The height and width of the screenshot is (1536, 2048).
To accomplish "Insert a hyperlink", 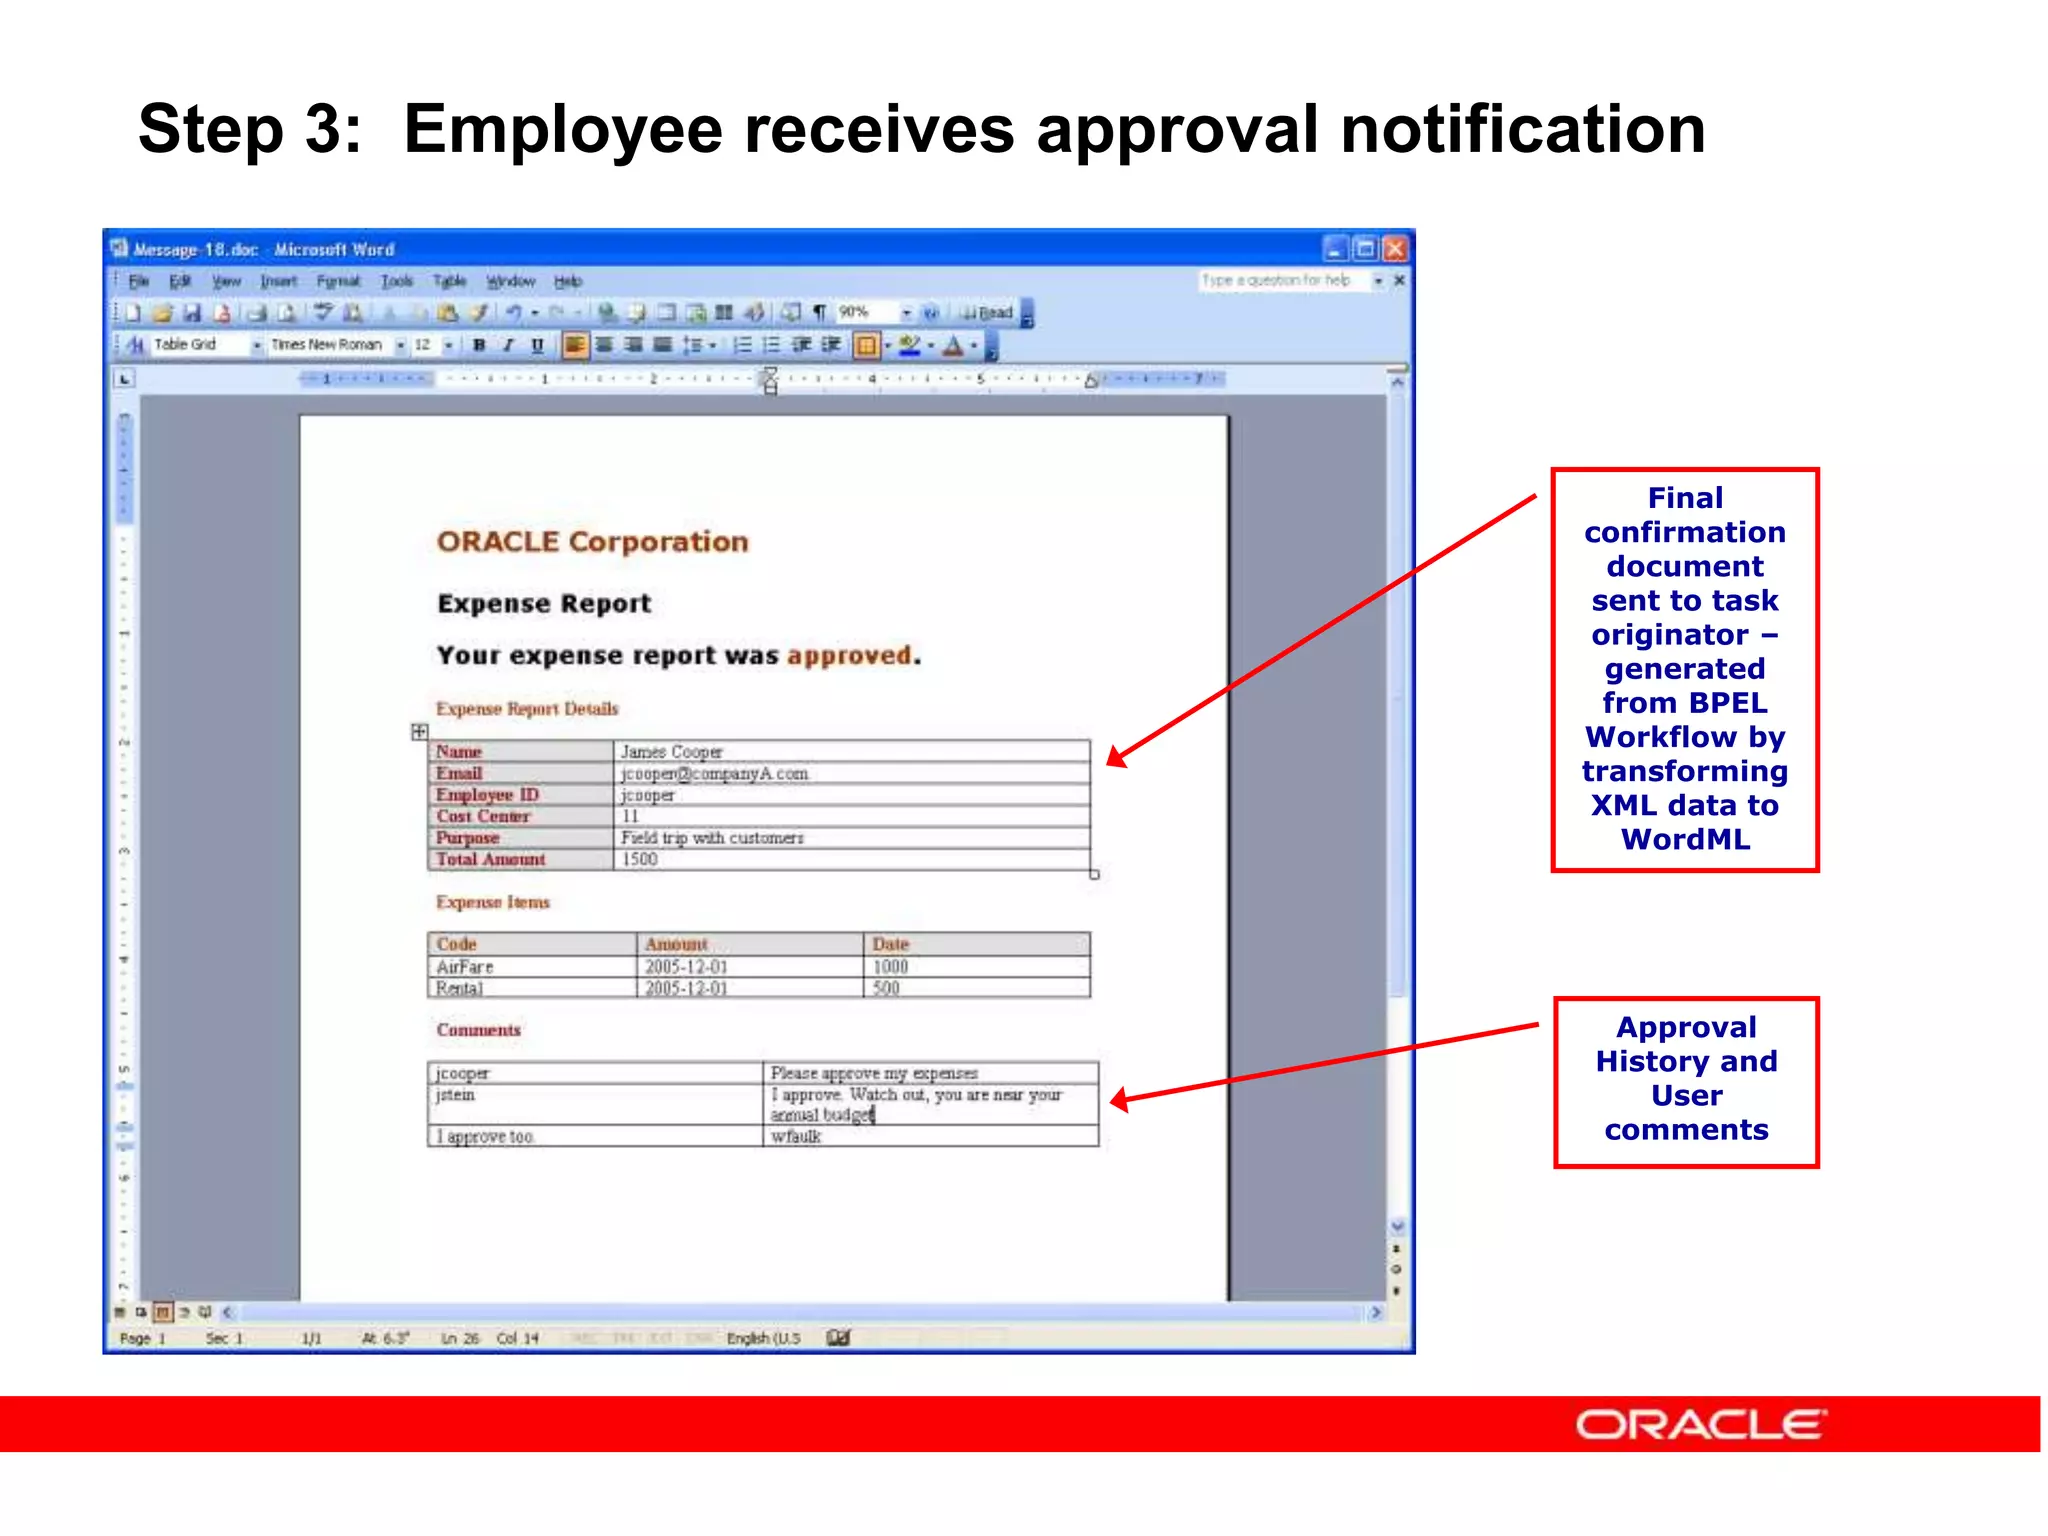I will [x=608, y=313].
